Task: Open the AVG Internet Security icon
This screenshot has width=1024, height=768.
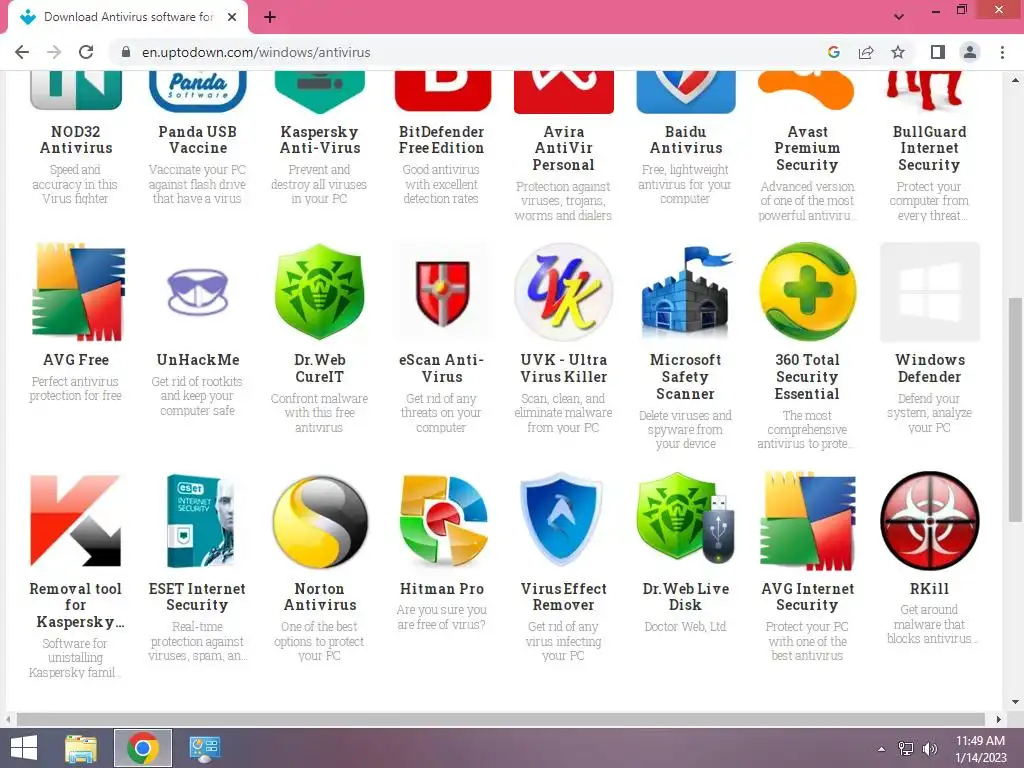Action: pyautogui.click(x=807, y=520)
